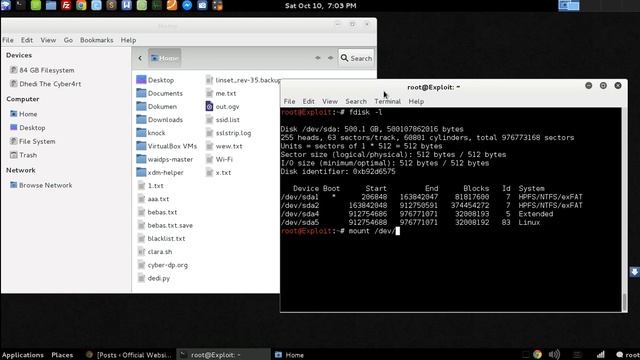This screenshot has height=360, width=640.
Task: Click the terminal vertical scrollbar
Action: (x=624, y=302)
